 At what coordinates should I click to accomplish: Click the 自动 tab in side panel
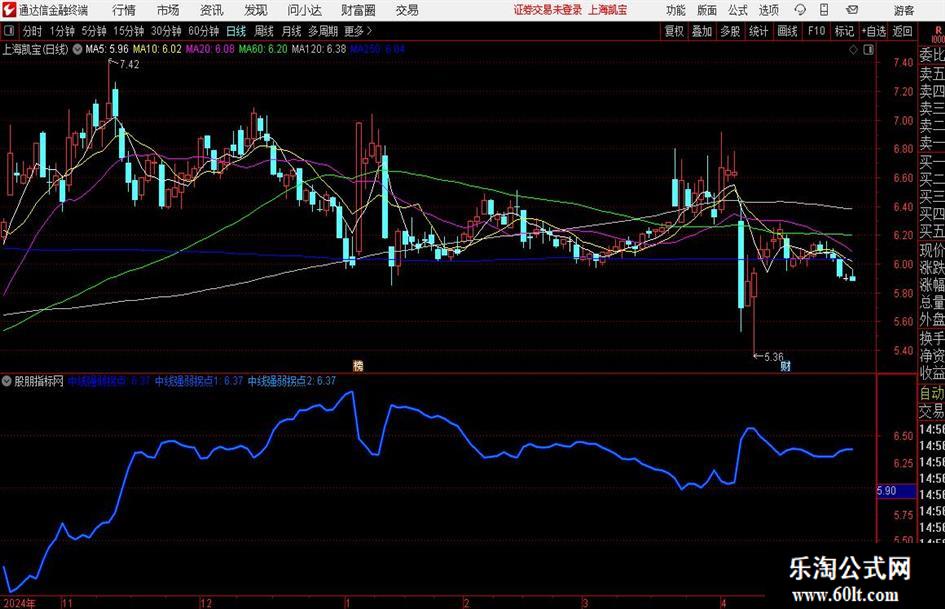[x=931, y=393]
